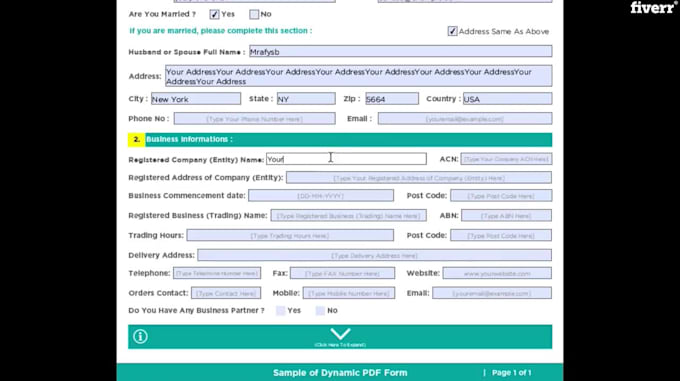Click Husband or Spouse Full Name field
The image size is (680, 381).
(x=400, y=52)
